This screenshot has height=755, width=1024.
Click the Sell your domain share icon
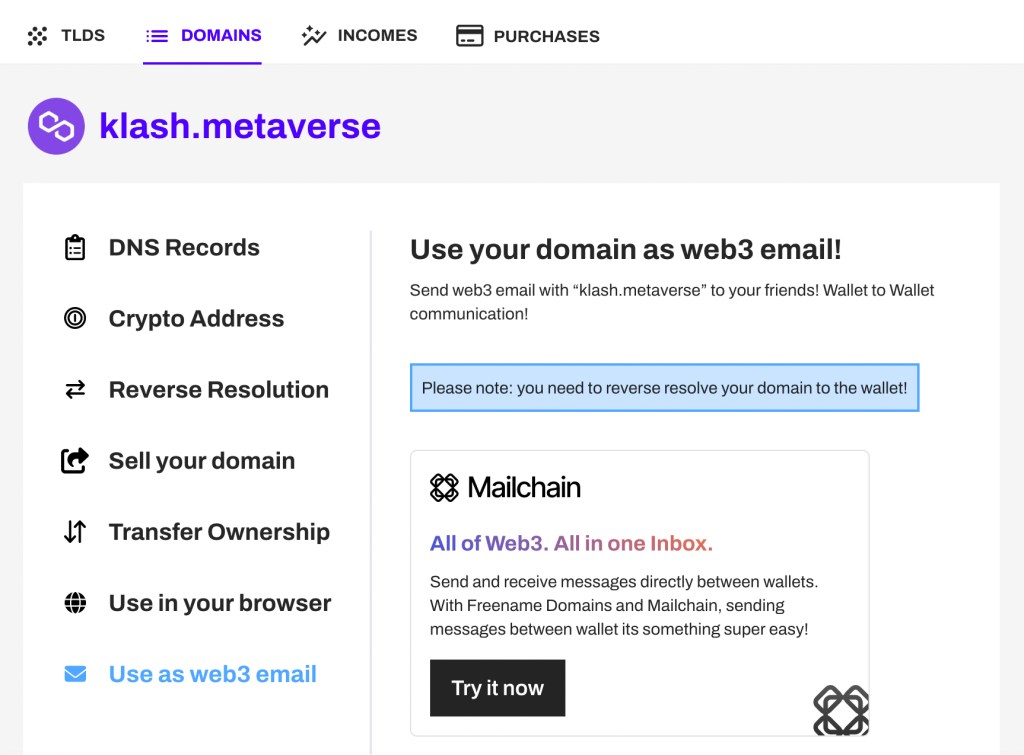(x=75, y=461)
